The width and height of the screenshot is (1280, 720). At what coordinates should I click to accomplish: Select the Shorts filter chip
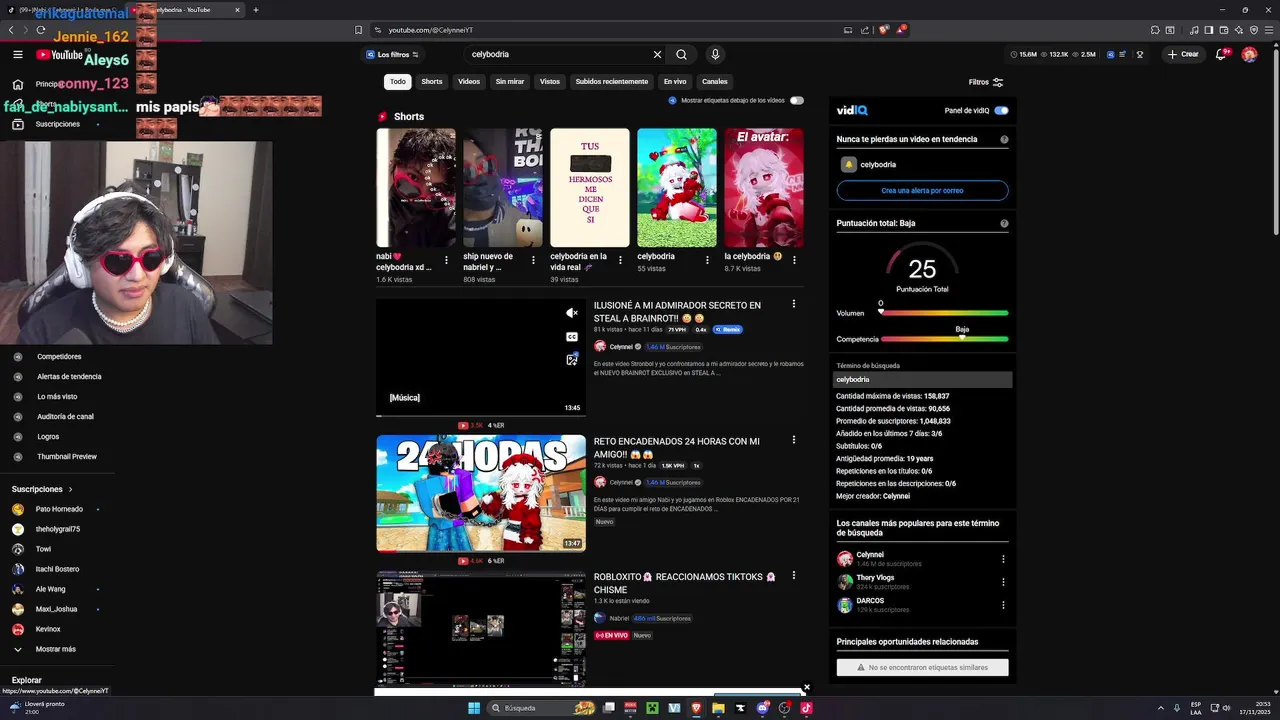[432, 81]
